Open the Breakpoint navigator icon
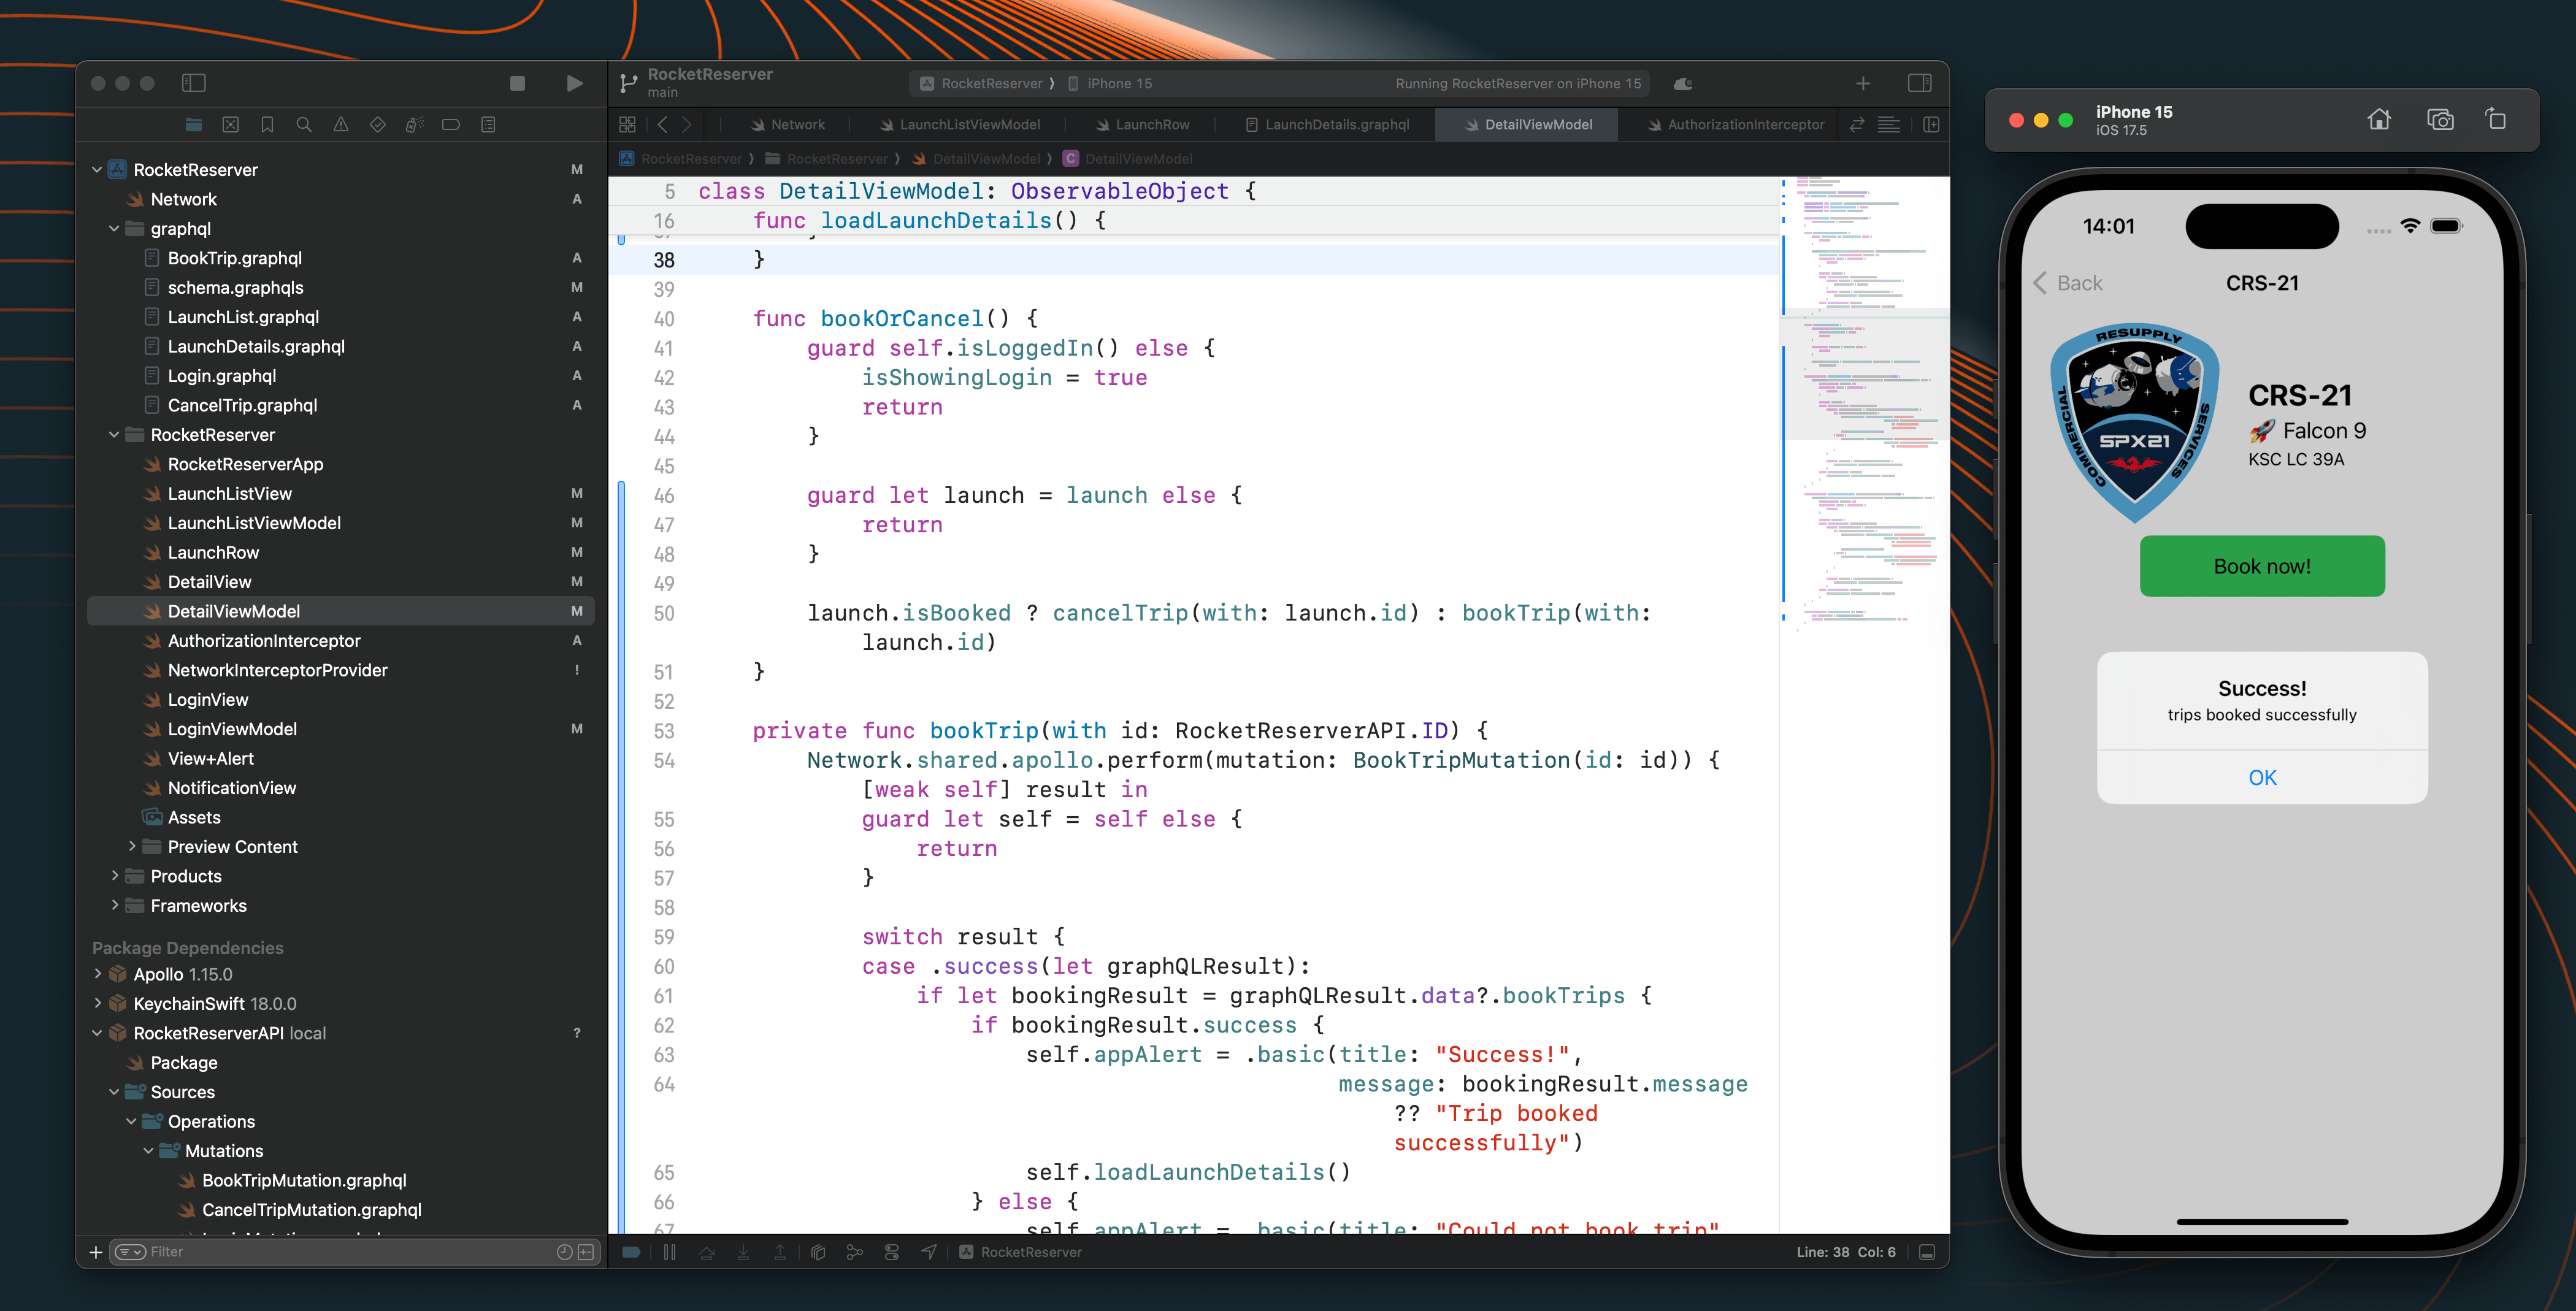Viewport: 2576px width, 1311px height. pyautogui.click(x=451, y=124)
